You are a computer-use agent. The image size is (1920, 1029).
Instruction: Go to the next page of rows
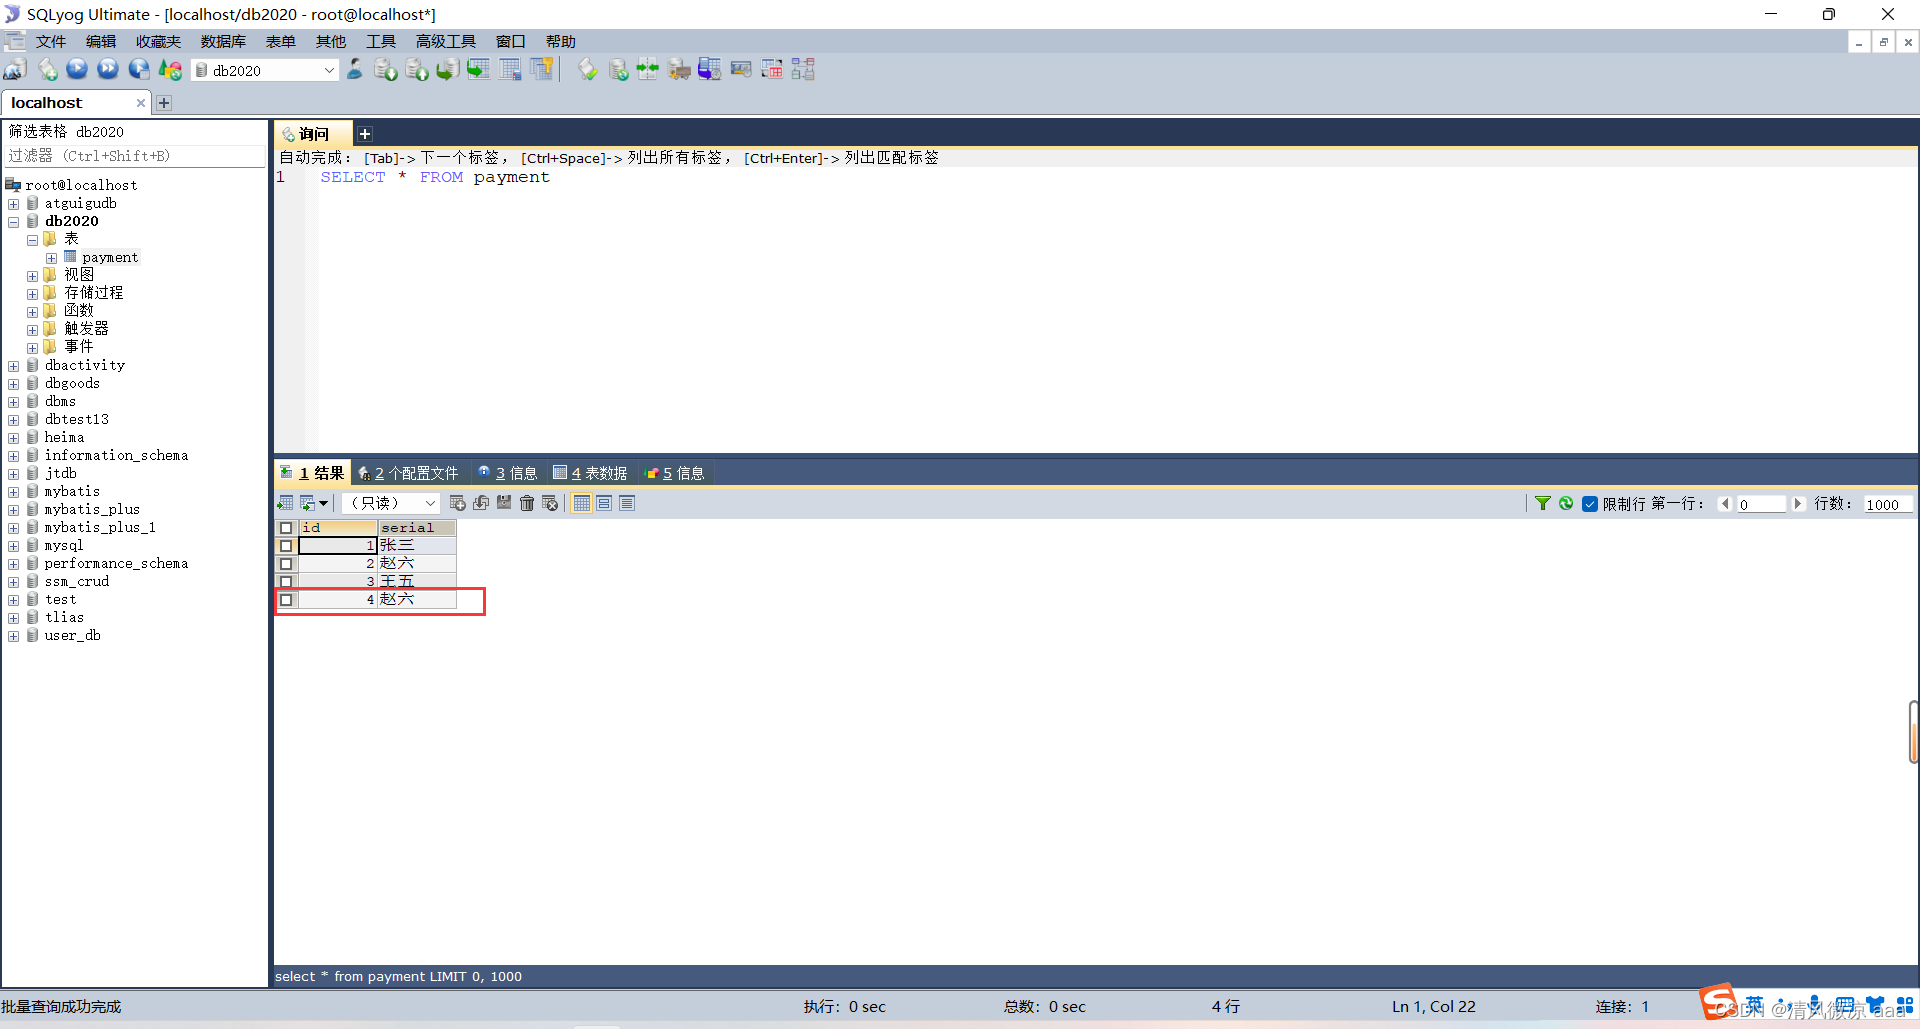pyautogui.click(x=1798, y=504)
